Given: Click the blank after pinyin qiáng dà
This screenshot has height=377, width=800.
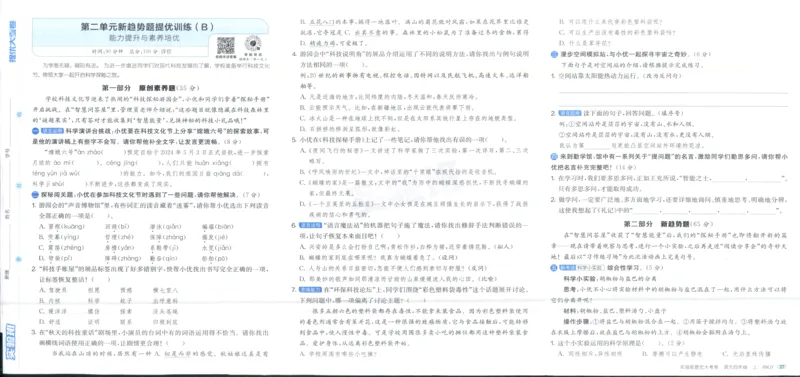Looking at the screenshot, I should click(x=254, y=173).
